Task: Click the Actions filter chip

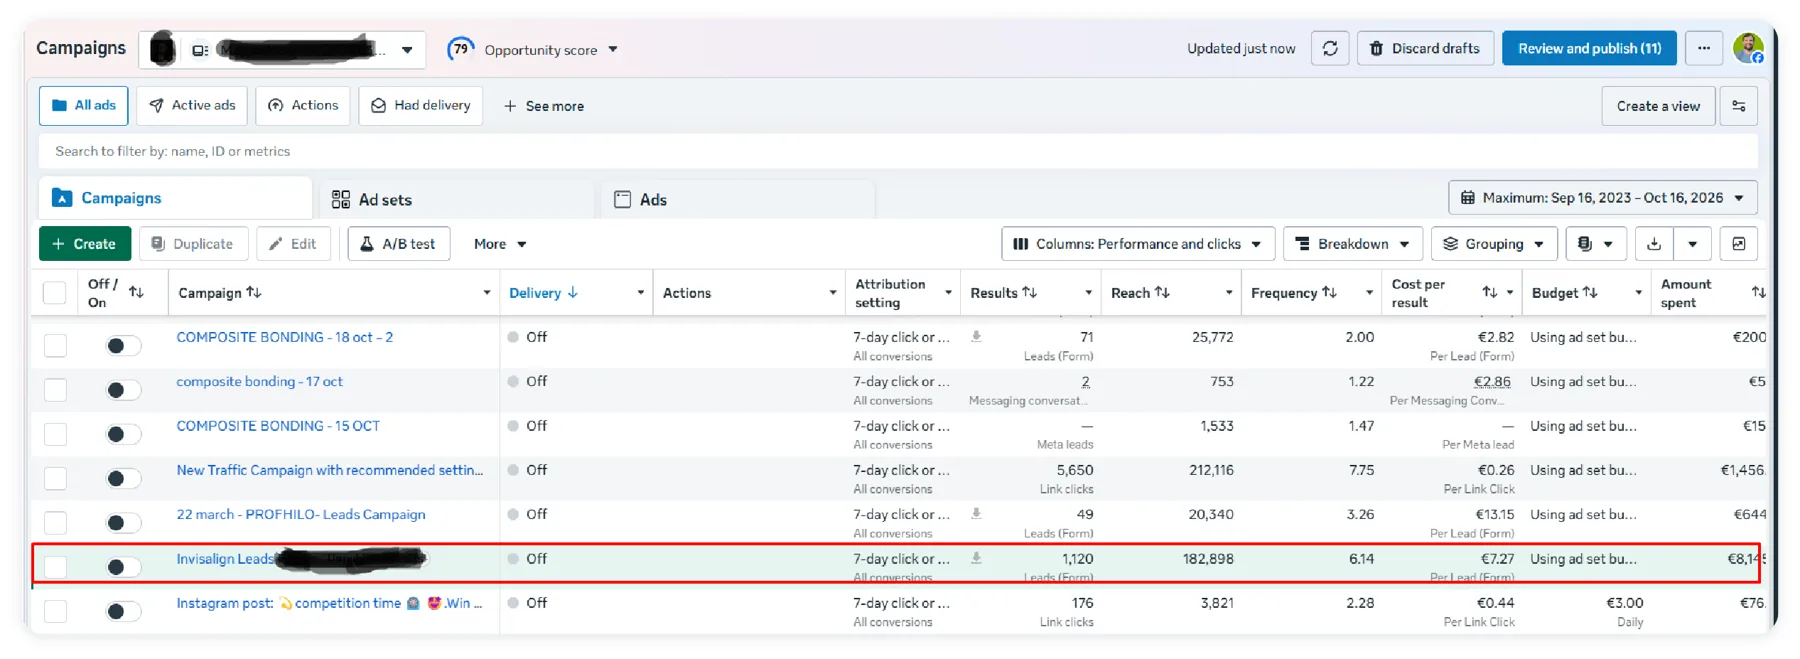Action: pyautogui.click(x=303, y=105)
